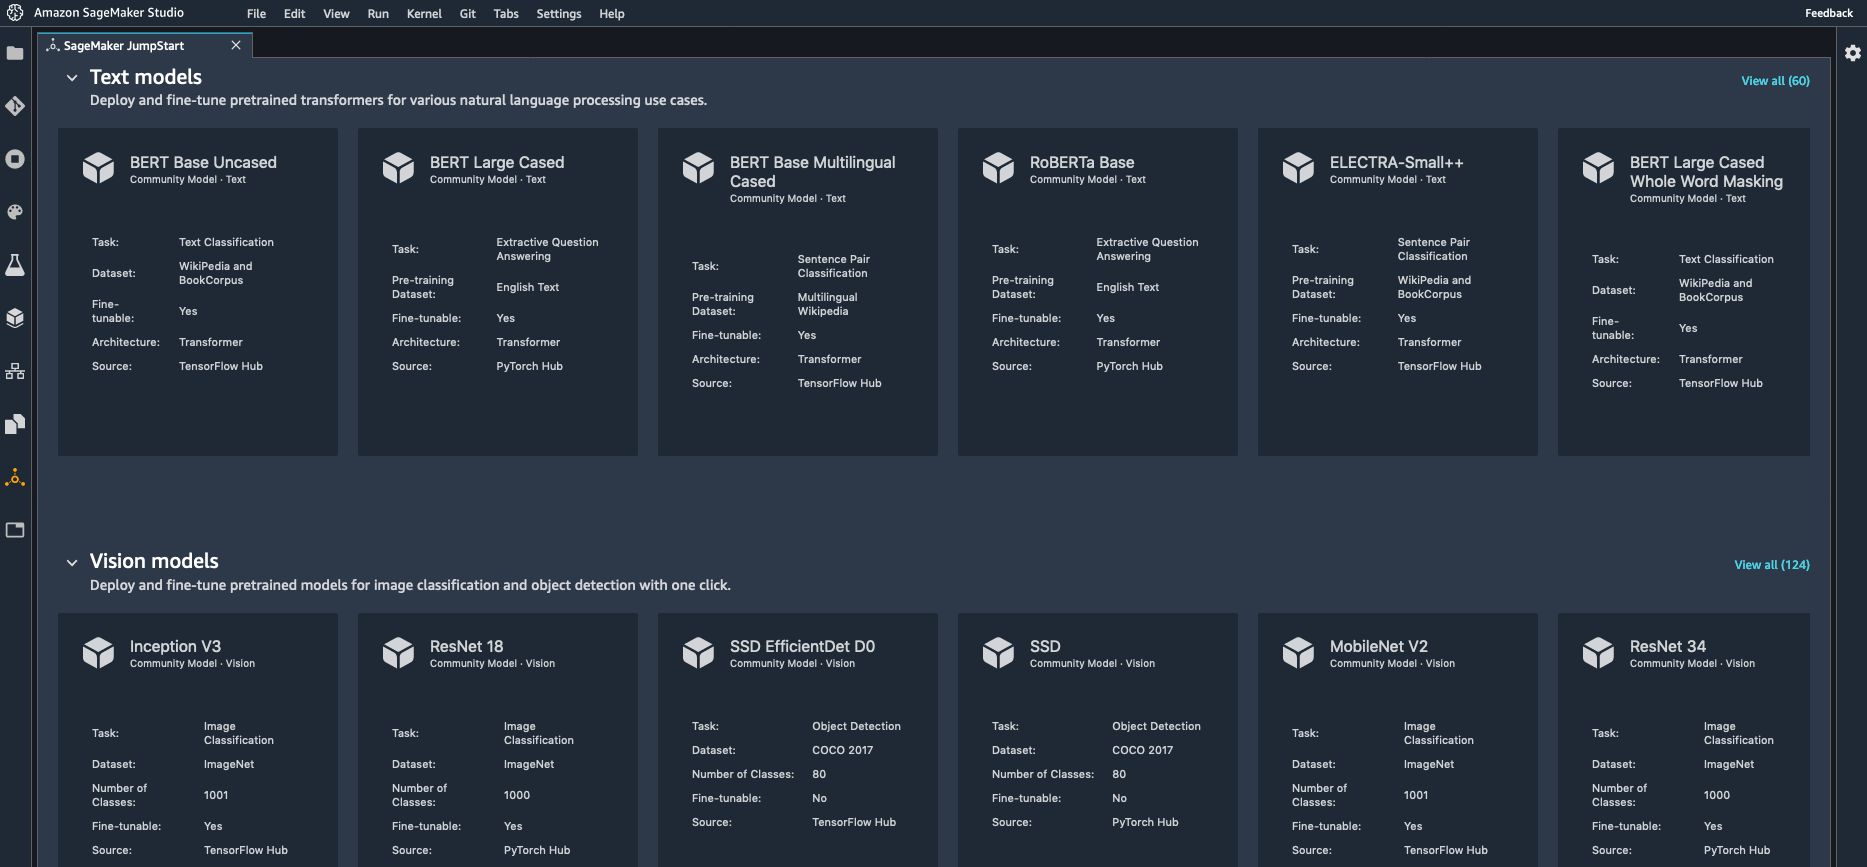Click the Feedback button
The image size is (1867, 867).
click(x=1829, y=13)
